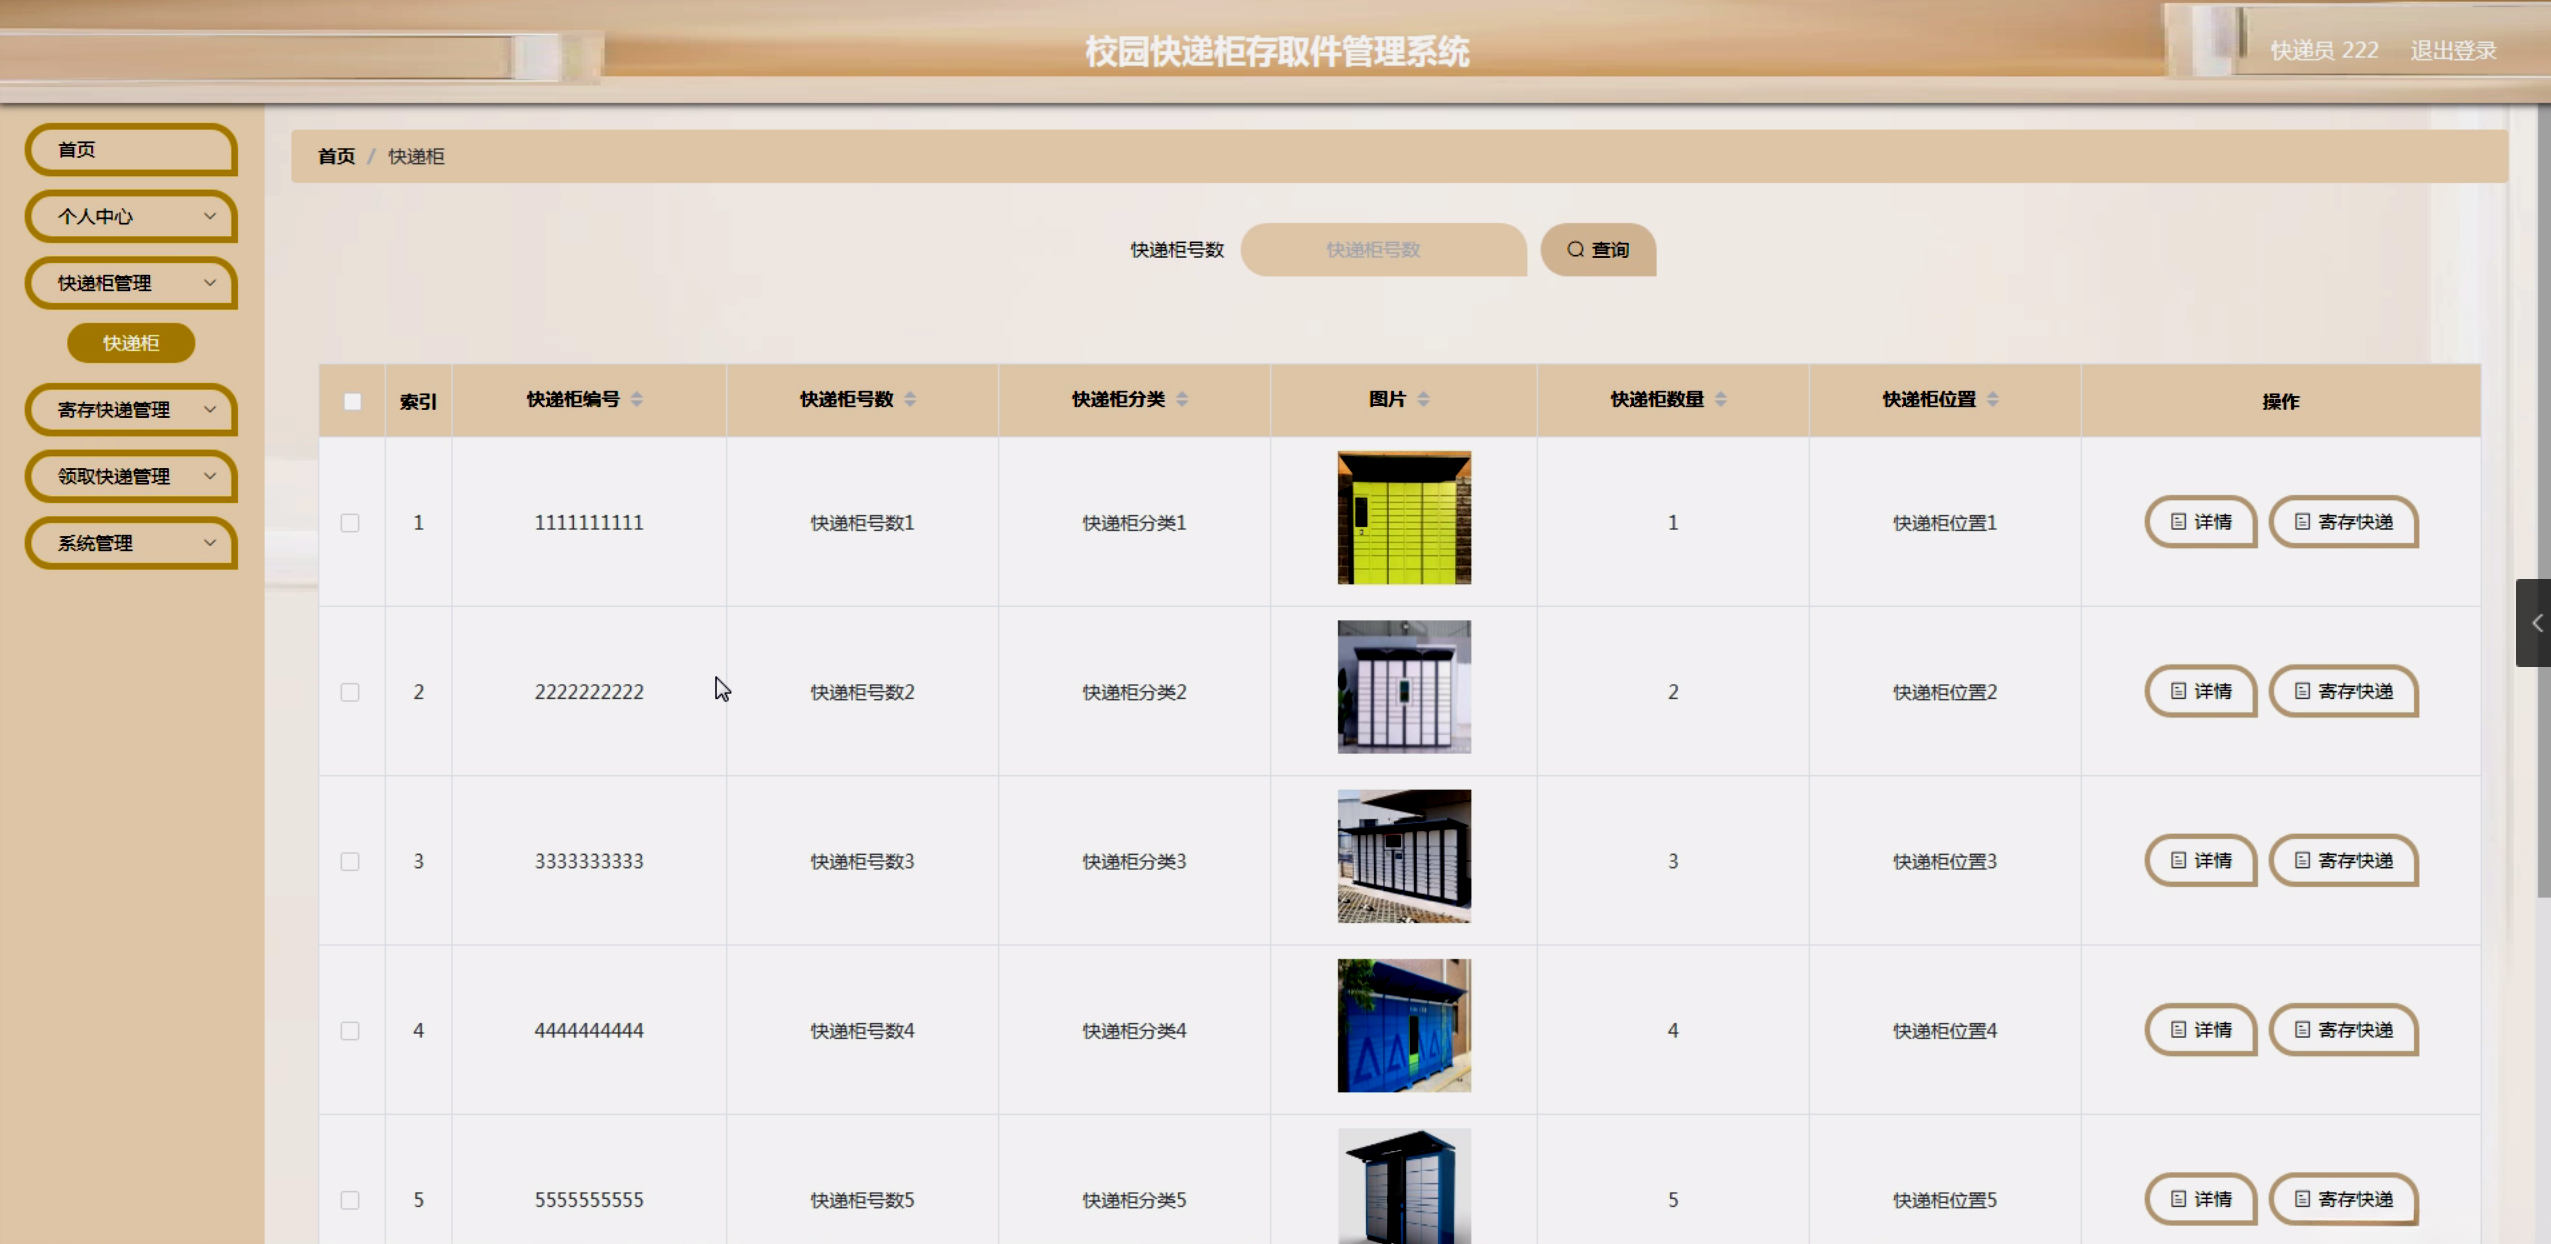
Task: Check the row 1 checkbox
Action: click(x=350, y=523)
